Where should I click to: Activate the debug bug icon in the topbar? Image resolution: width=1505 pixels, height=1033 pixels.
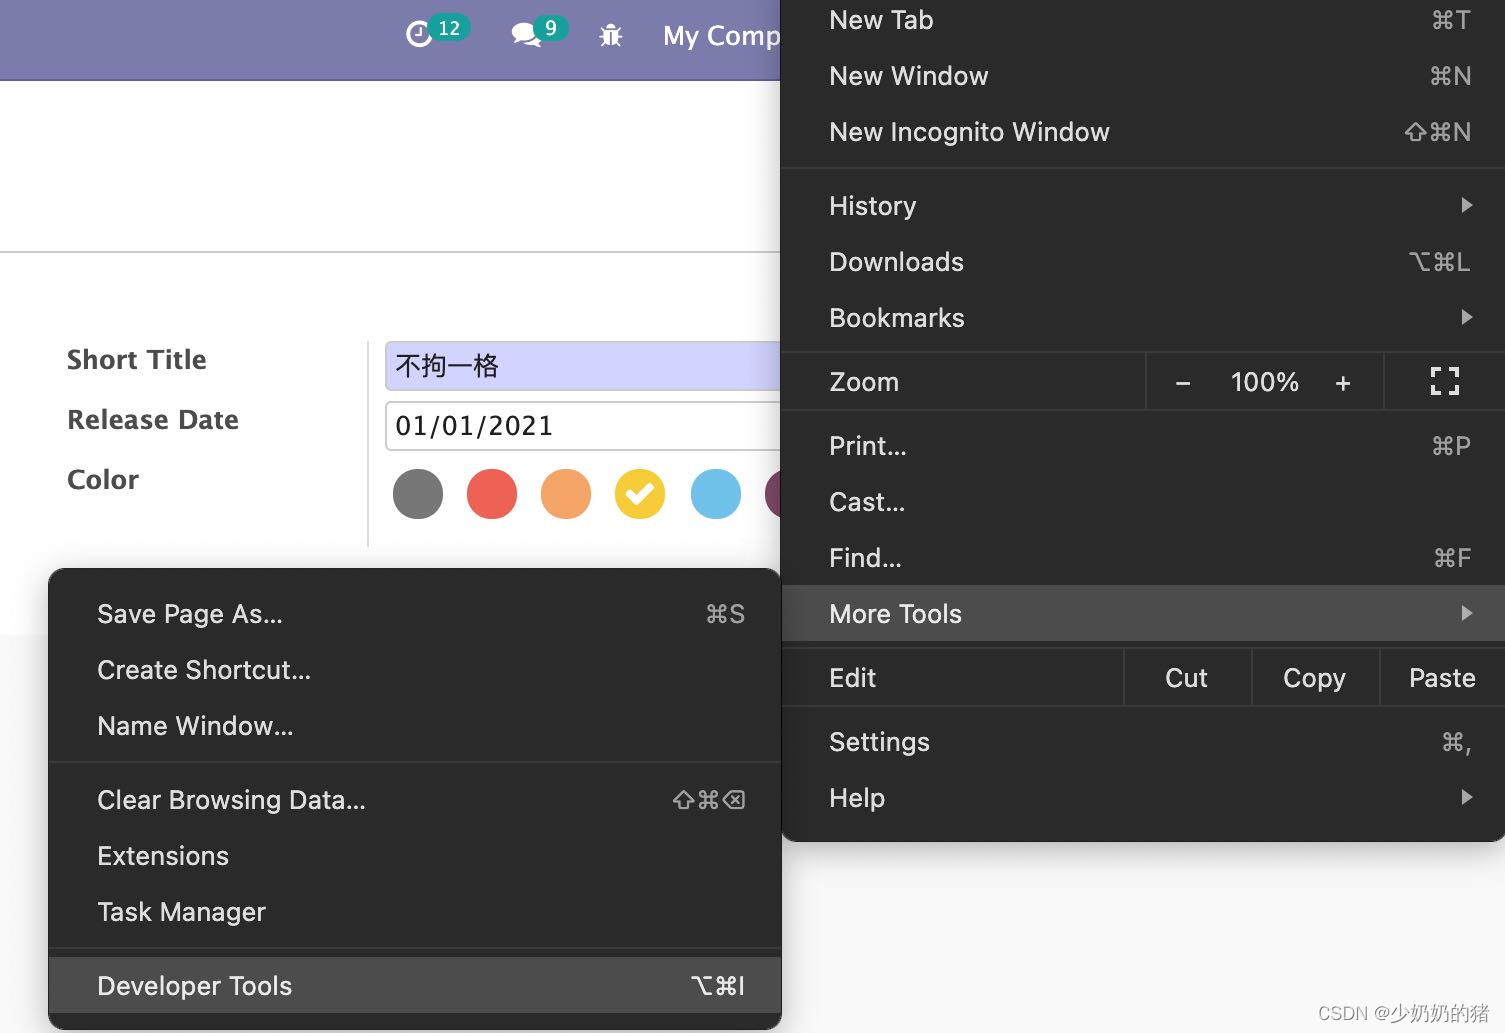coord(609,35)
